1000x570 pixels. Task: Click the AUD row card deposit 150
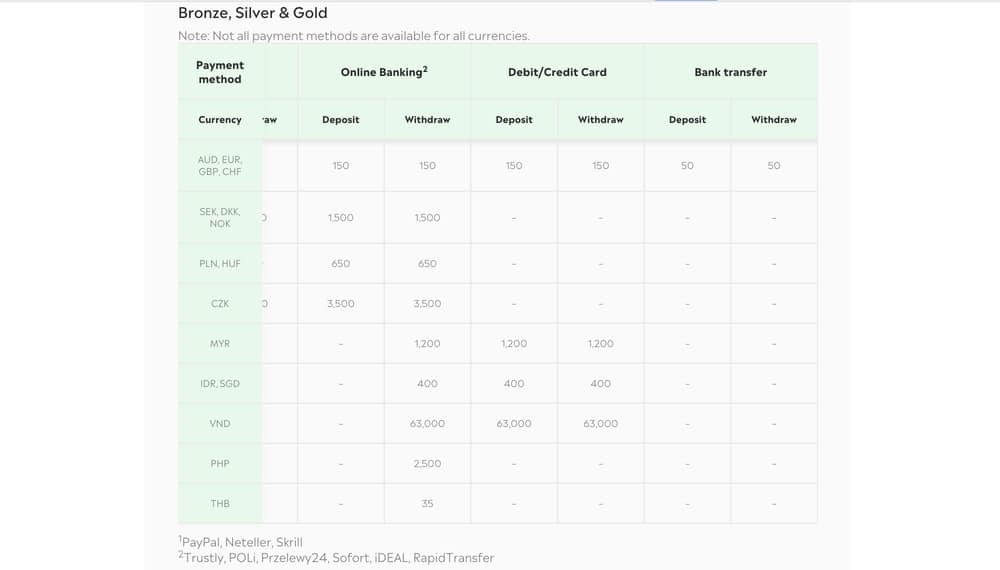[x=514, y=166]
